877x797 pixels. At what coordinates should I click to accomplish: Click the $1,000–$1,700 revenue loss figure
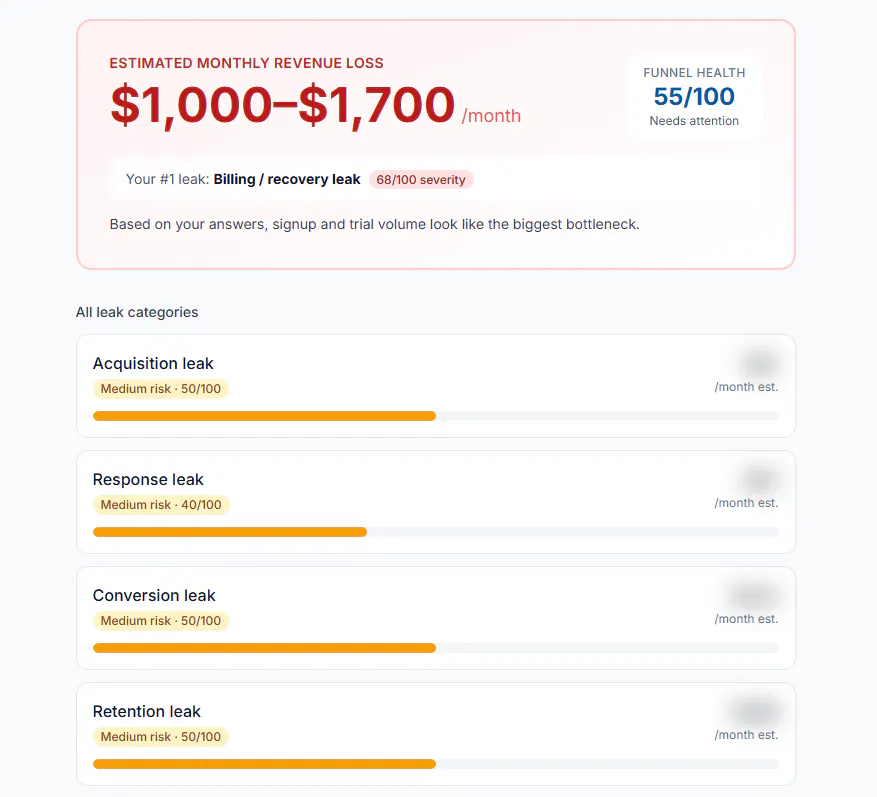(x=282, y=105)
